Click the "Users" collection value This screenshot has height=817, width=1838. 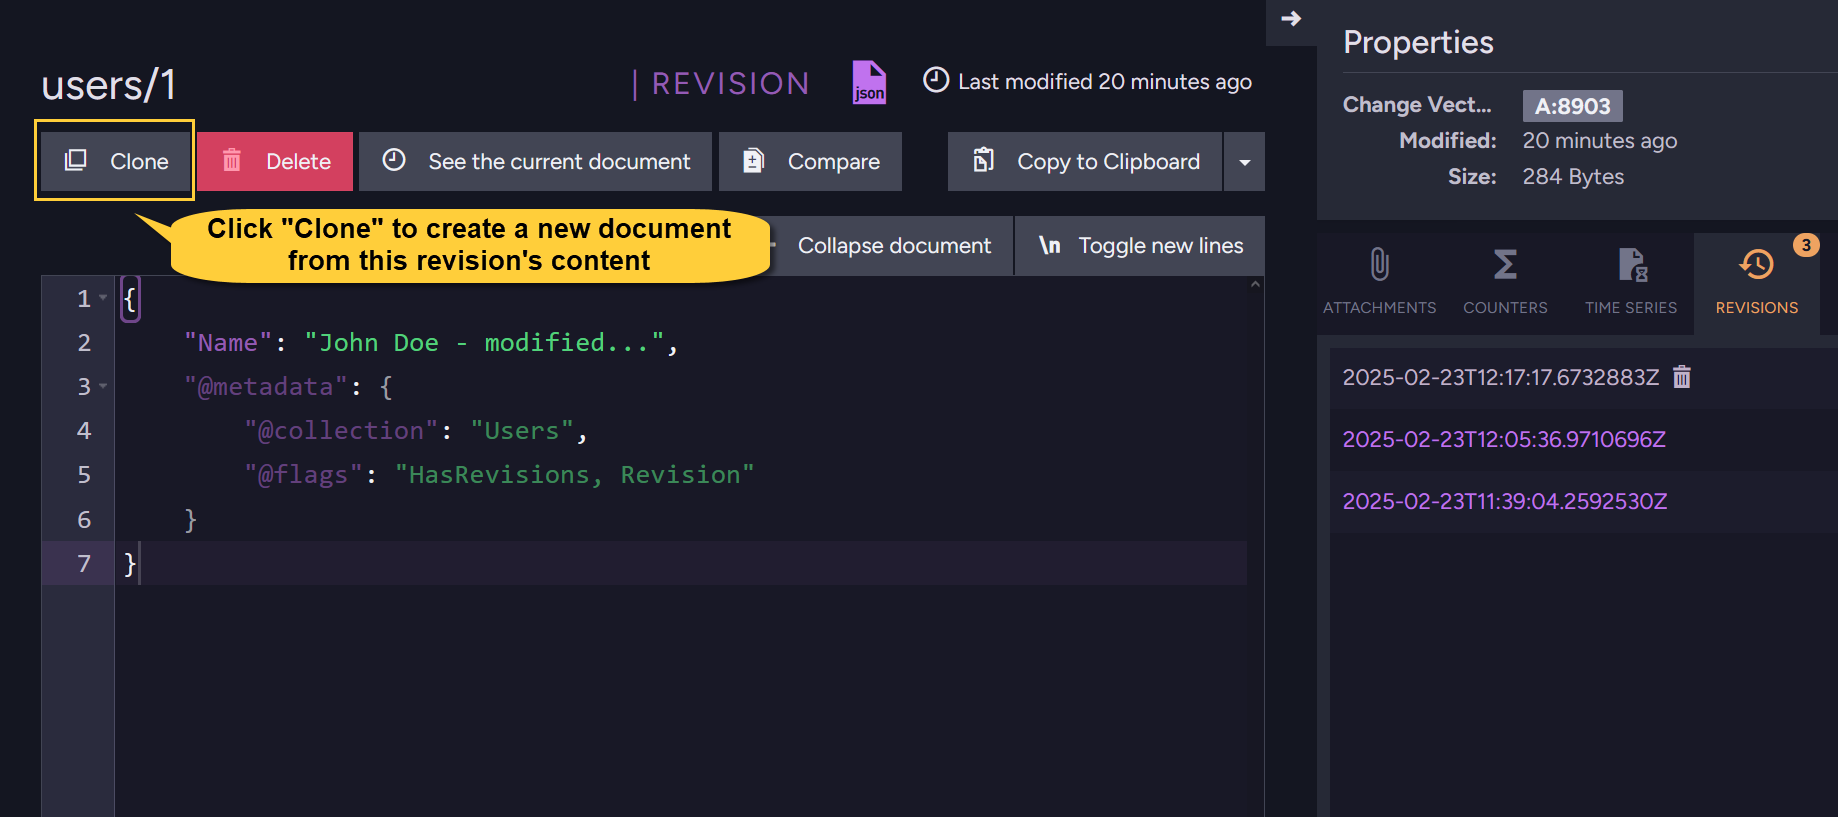click(522, 431)
